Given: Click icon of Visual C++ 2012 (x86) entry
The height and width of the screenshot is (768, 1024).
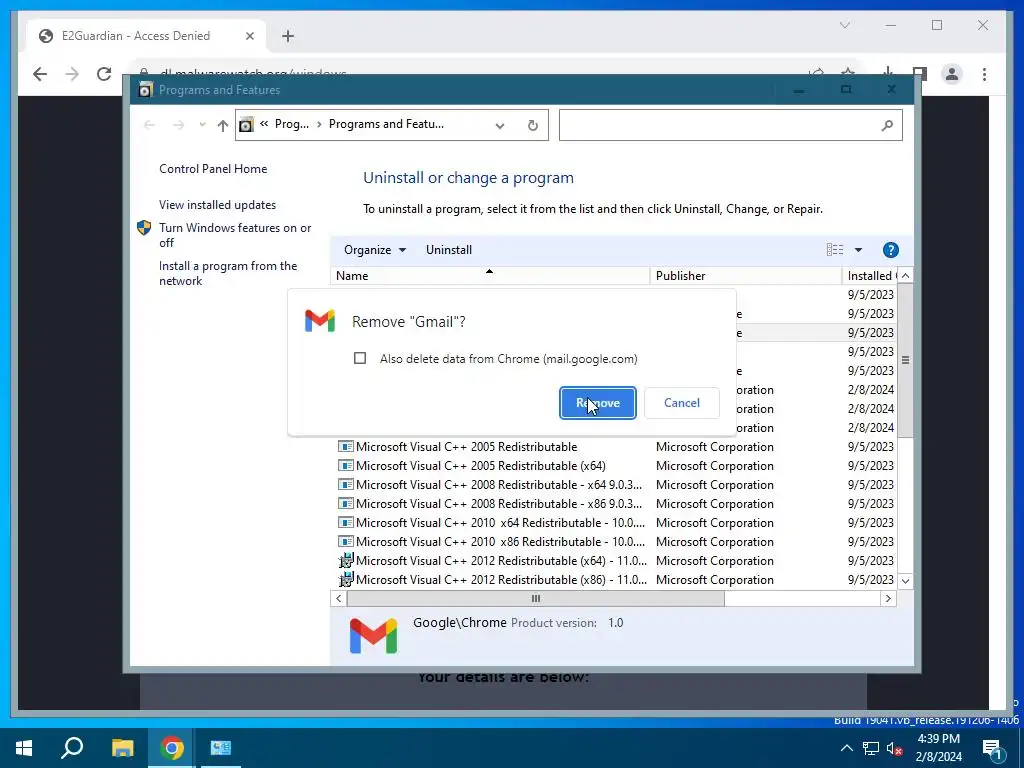Looking at the screenshot, I should tap(345, 579).
